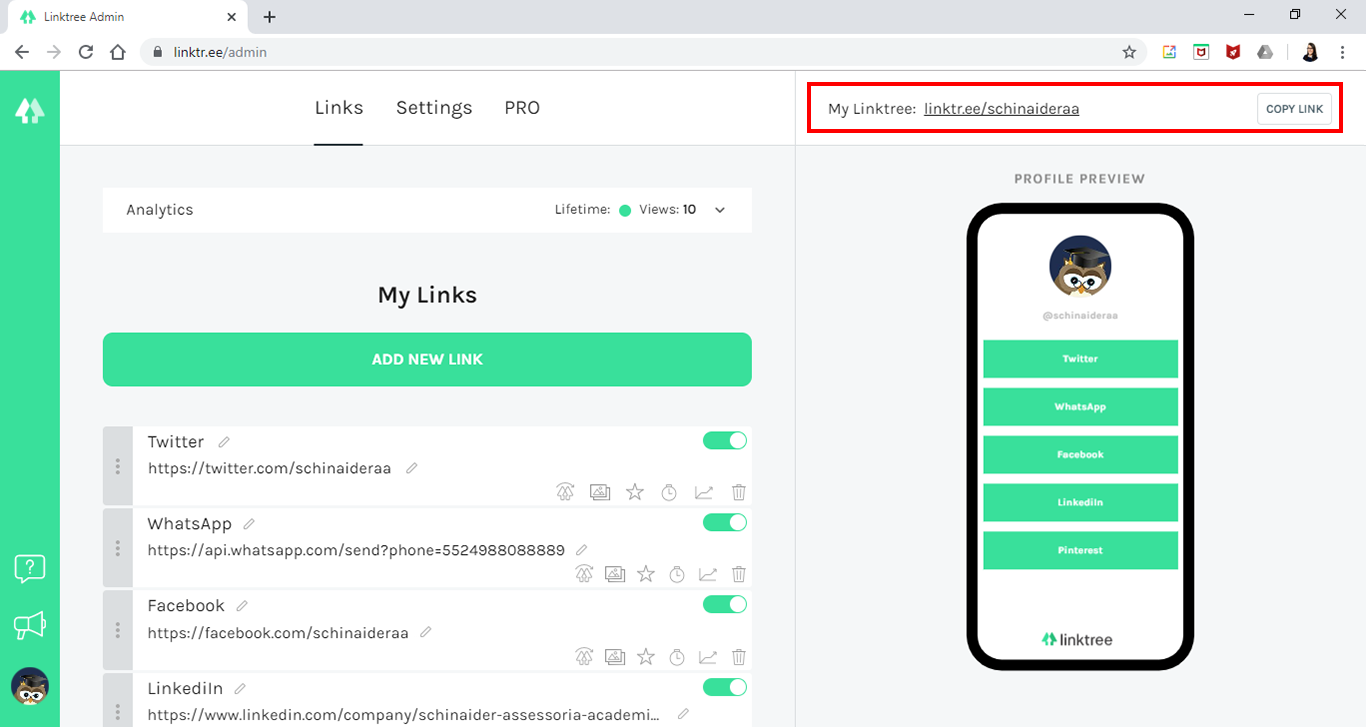This screenshot has height=727, width=1366.
Task: Edit the Twitter URL with pencil icon
Action: coord(411,468)
